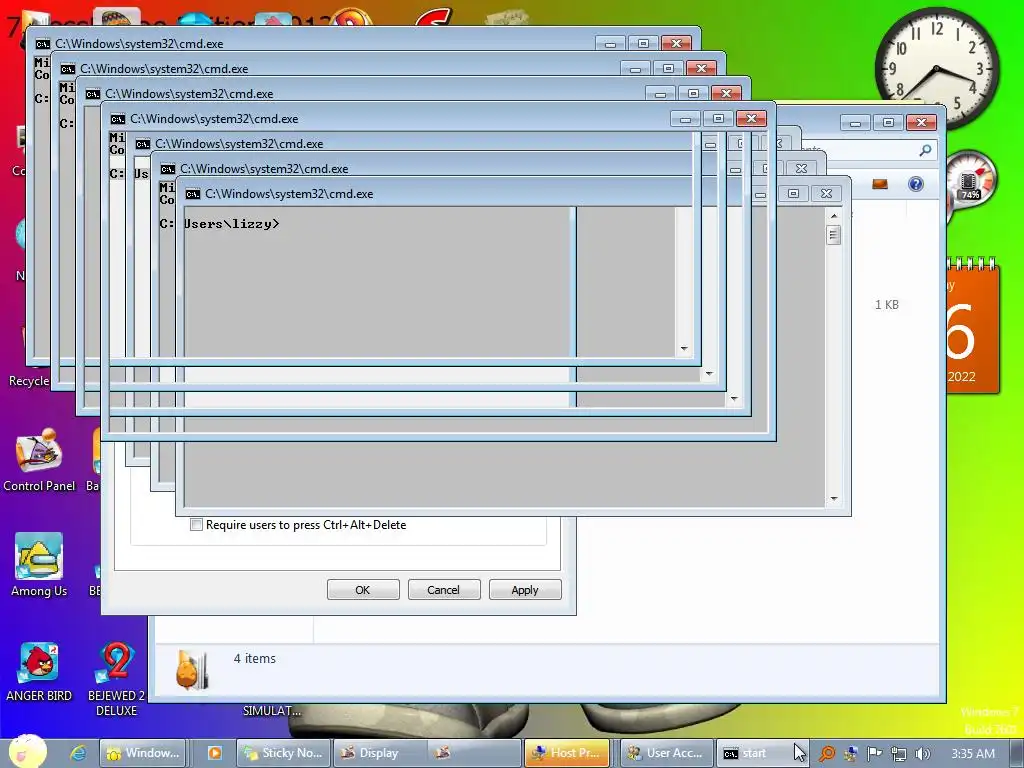1024x768 pixels.
Task: Click the CPU meter gadget showing 74%
Action: [x=970, y=181]
